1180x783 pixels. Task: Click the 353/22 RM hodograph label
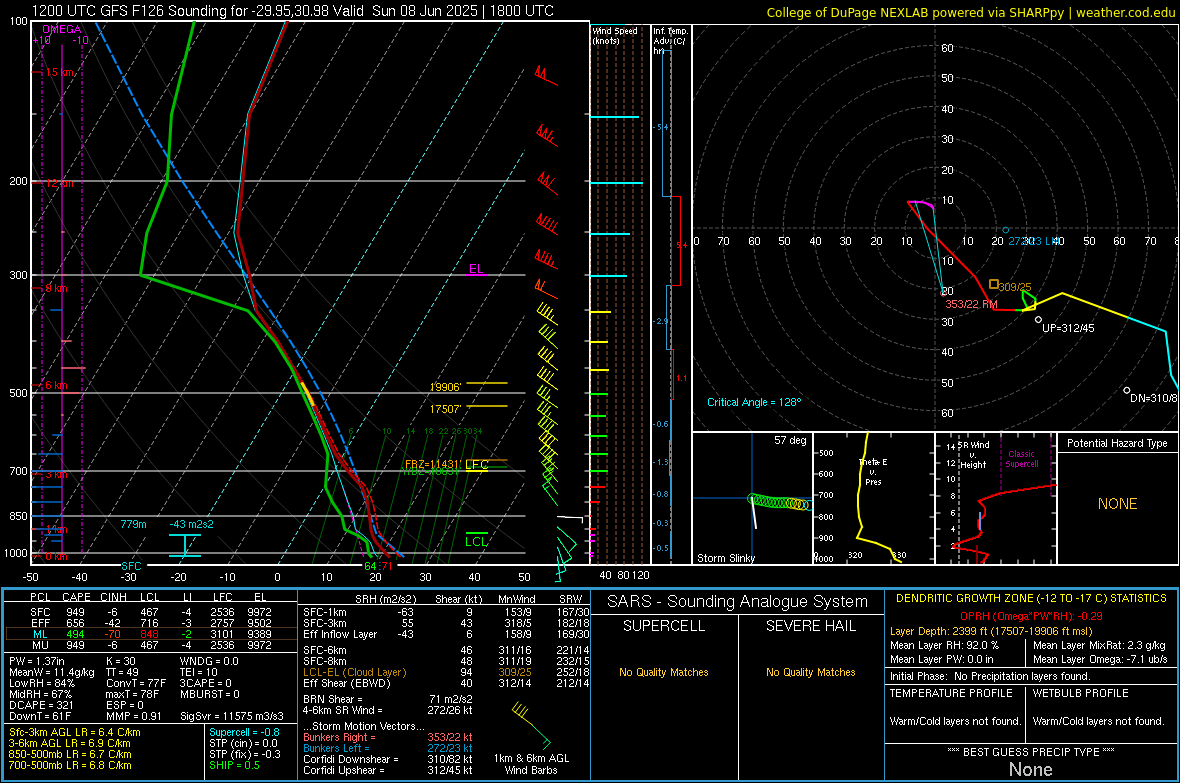971,304
